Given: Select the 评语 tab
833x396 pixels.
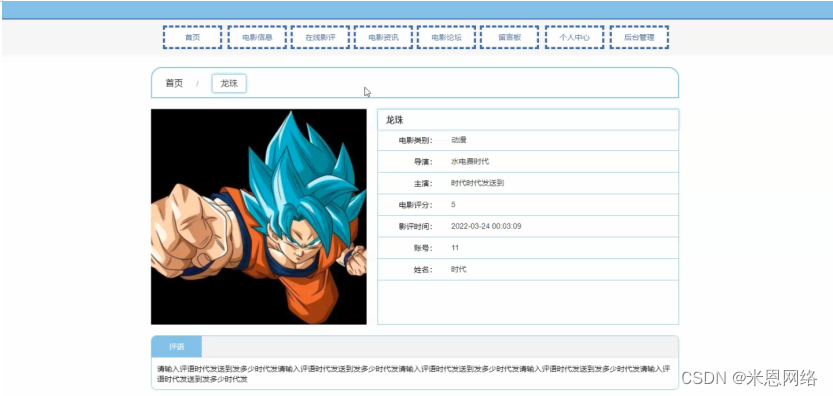Looking at the screenshot, I should pos(176,347).
